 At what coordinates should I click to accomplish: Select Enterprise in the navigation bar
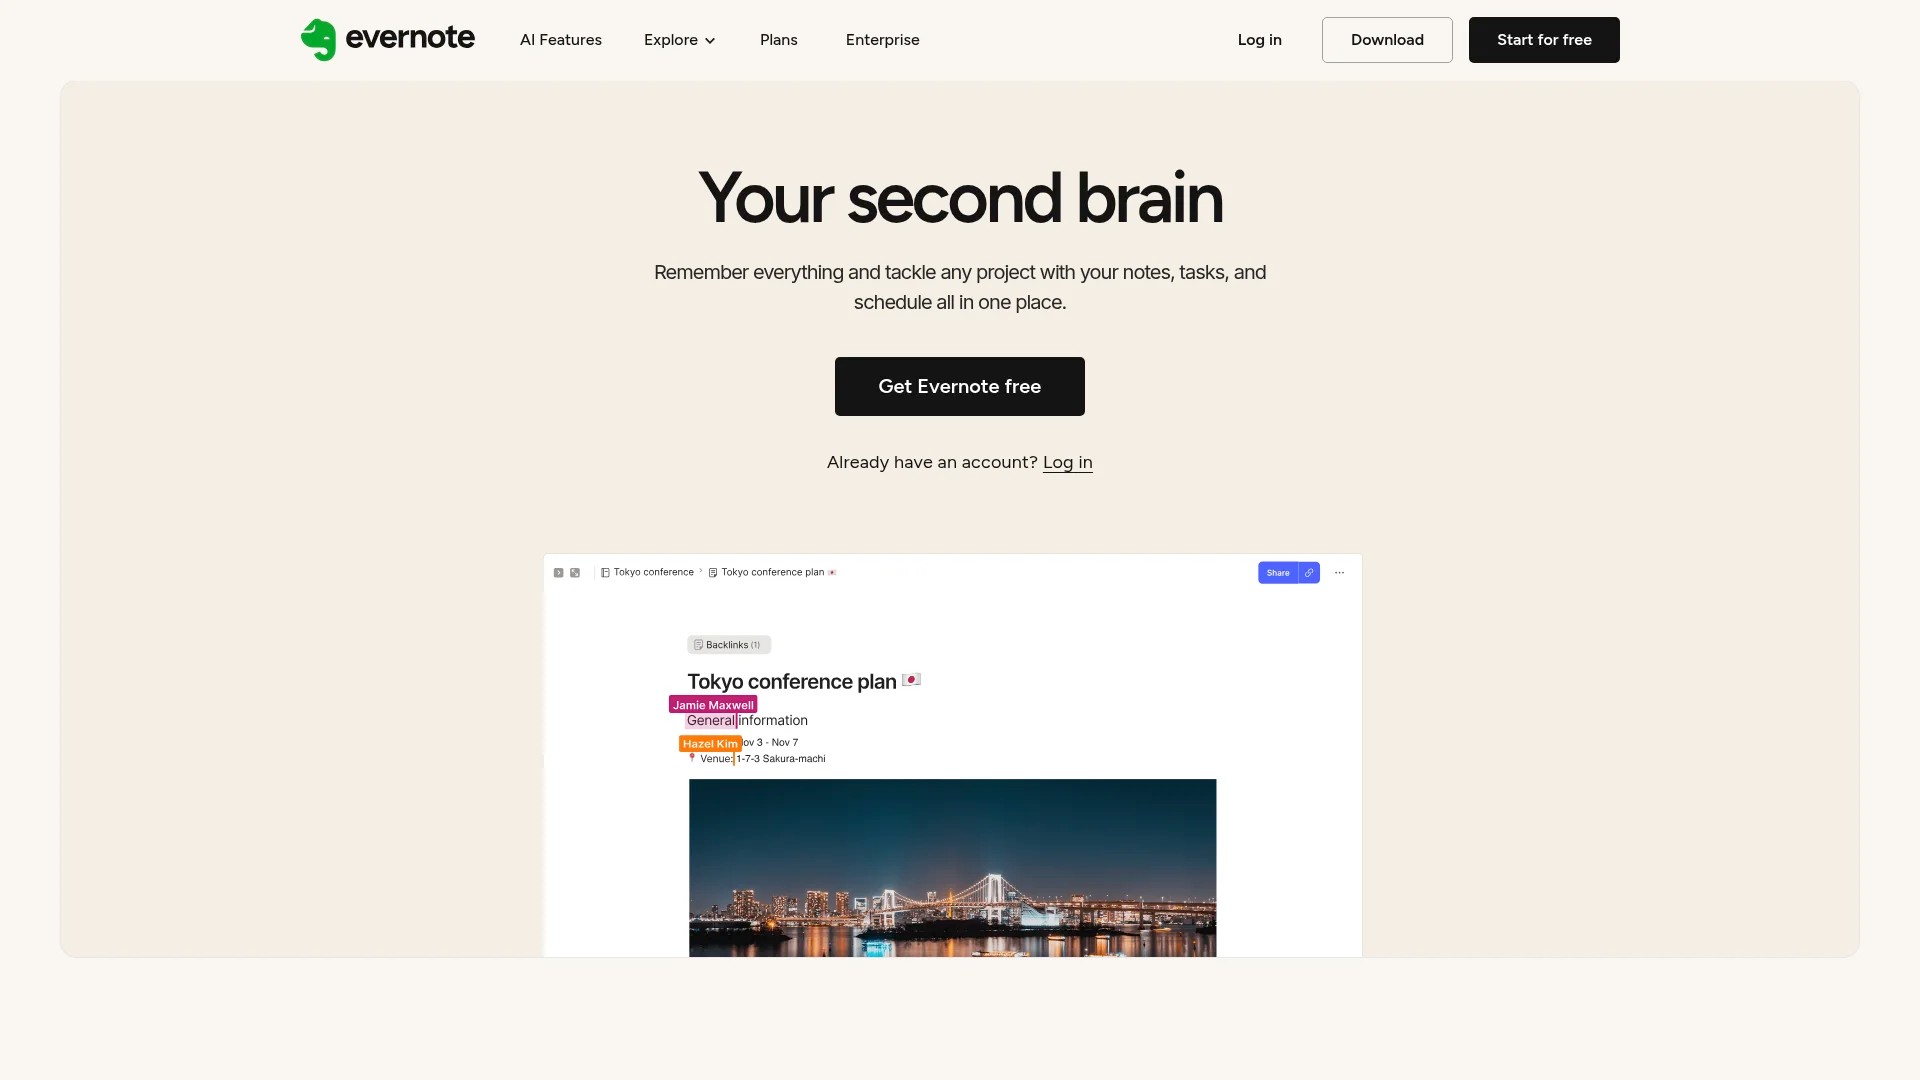pos(882,40)
